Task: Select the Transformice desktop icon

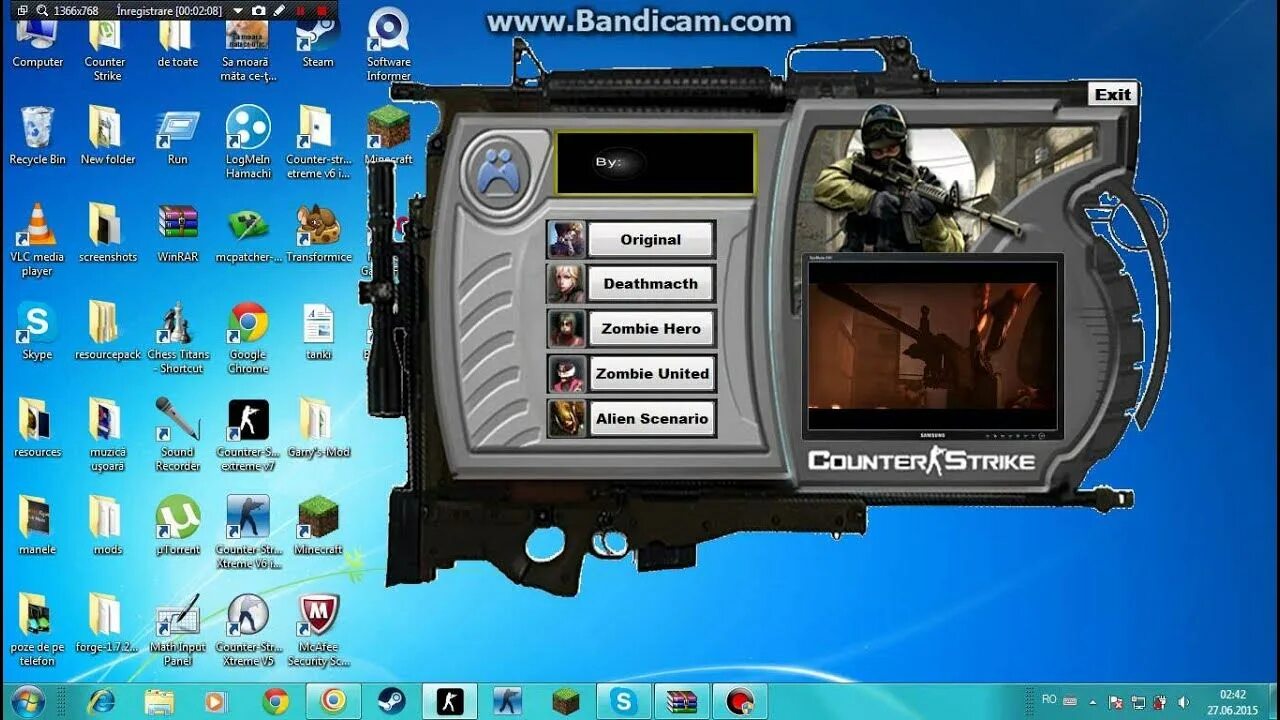Action: [318, 234]
